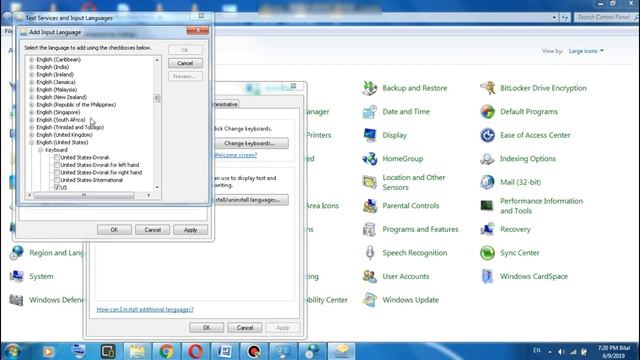Click the language list vertical scrollbar thumb
This screenshot has width=640, height=360.
pos(157,98)
